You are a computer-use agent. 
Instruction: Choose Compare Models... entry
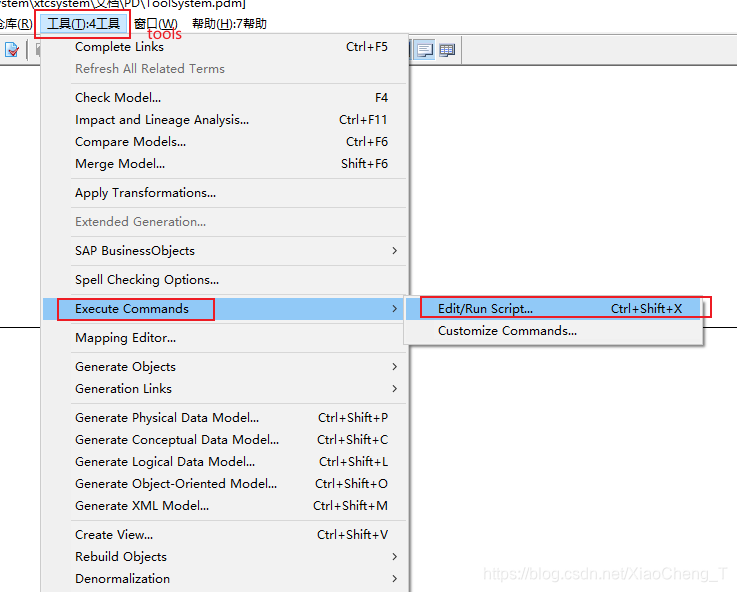[225, 141]
